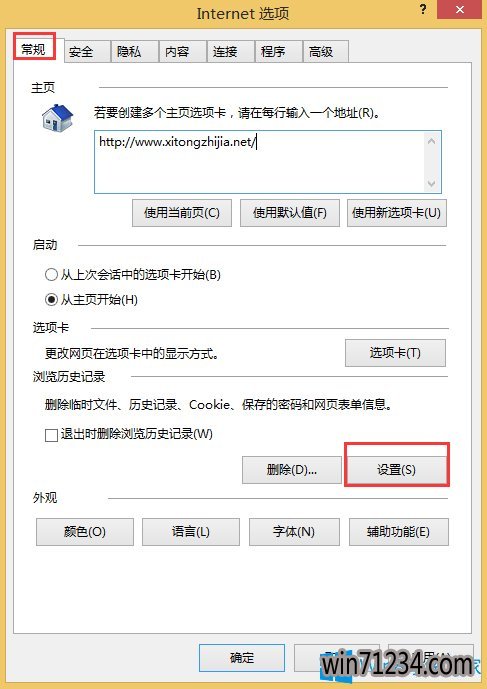Click the help question mark icon
This screenshot has height=689, width=487.
423,9
